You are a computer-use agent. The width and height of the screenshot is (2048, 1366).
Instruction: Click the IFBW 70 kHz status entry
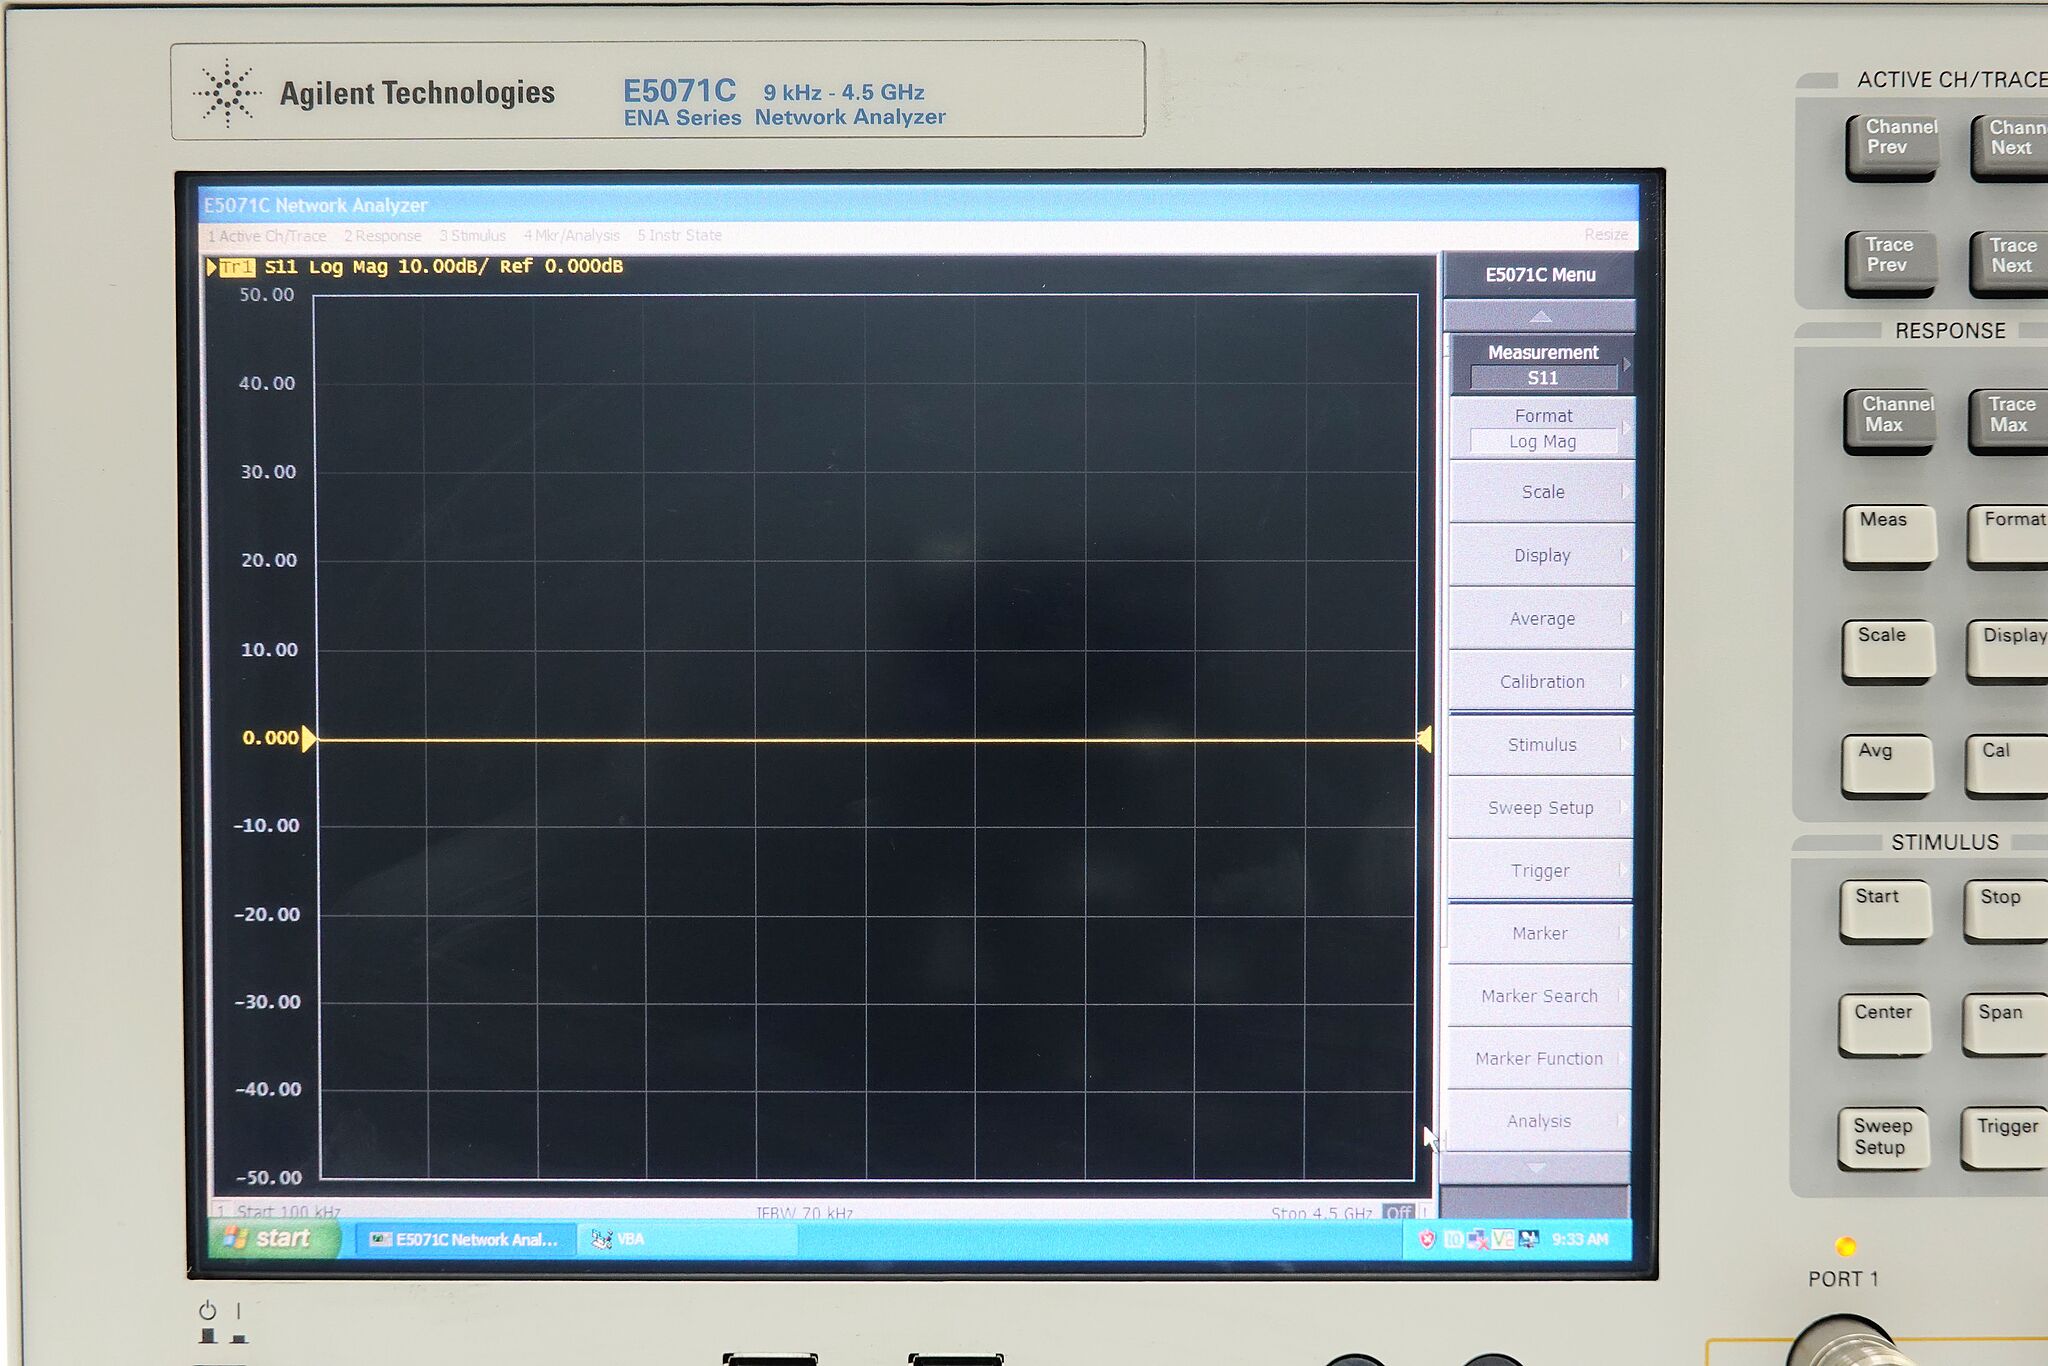804,1212
